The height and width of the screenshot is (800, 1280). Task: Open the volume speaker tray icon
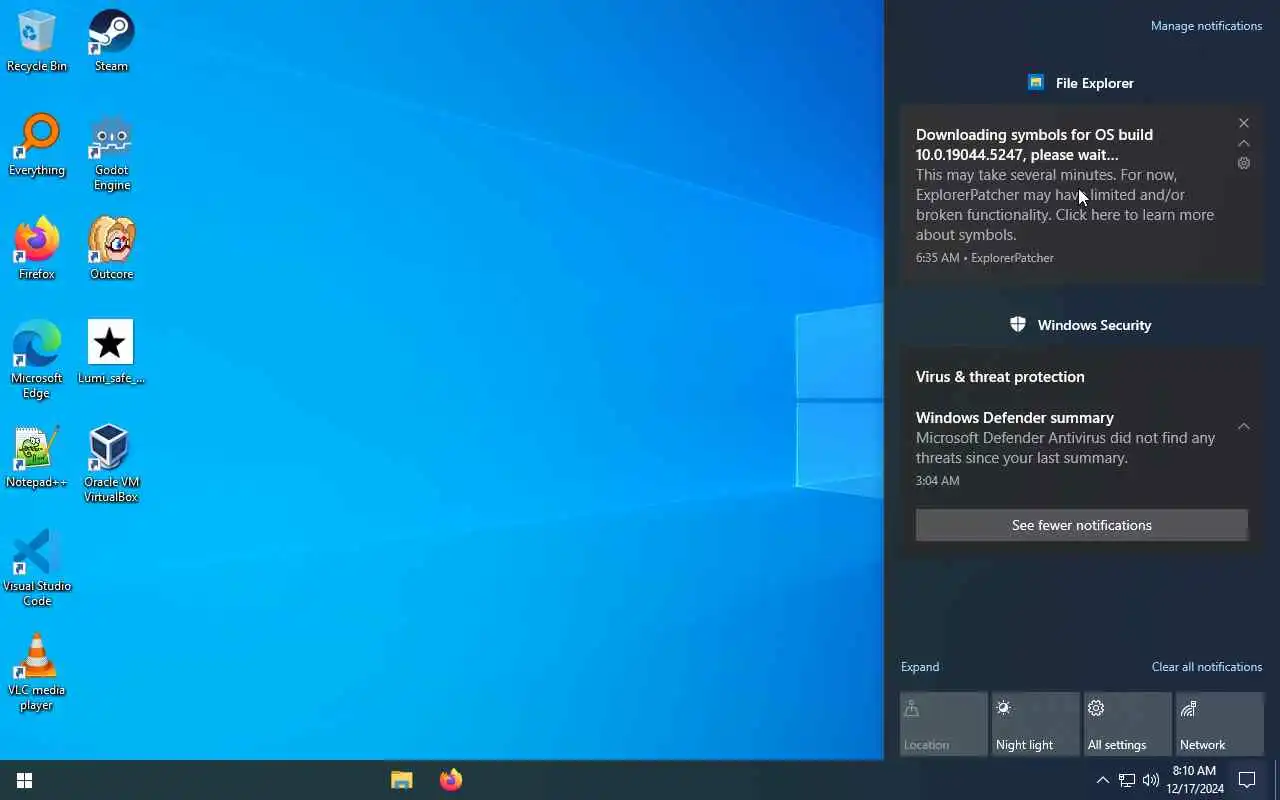1151,780
